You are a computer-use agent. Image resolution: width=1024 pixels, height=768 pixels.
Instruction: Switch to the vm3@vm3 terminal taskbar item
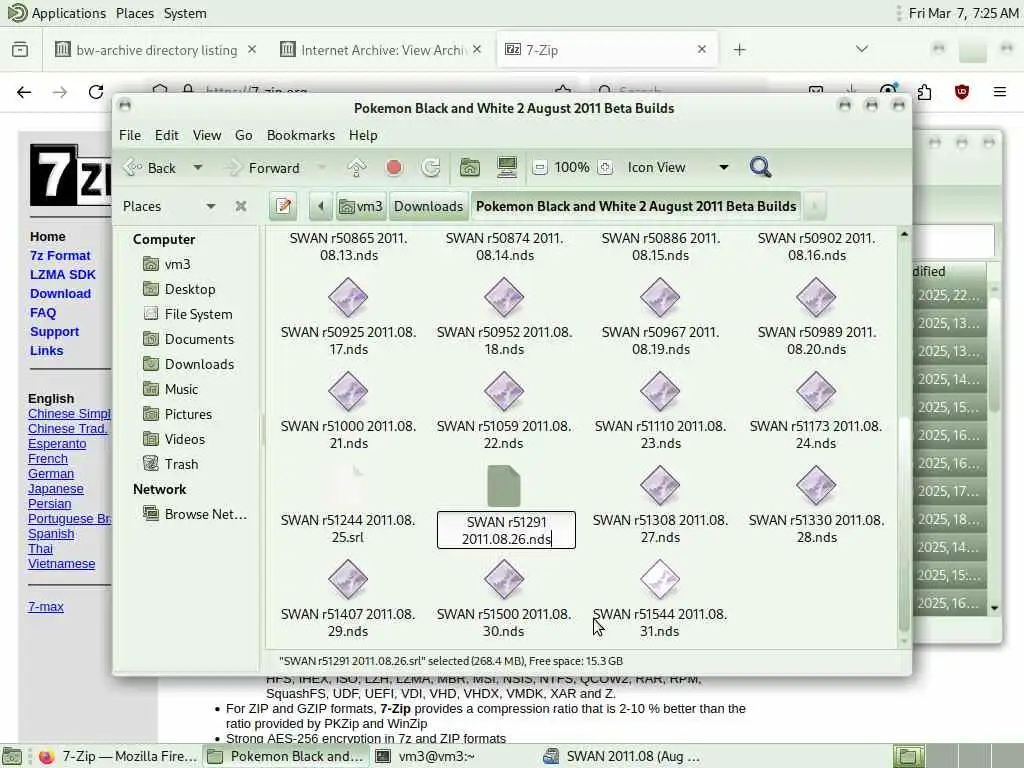(425, 756)
